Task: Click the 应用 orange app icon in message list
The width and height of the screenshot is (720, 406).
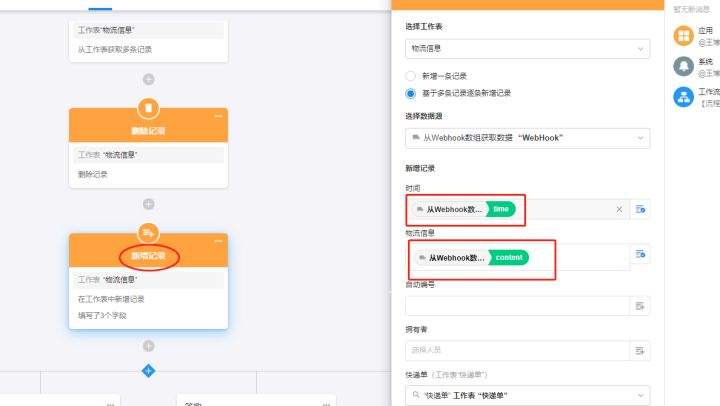Action: (x=684, y=36)
